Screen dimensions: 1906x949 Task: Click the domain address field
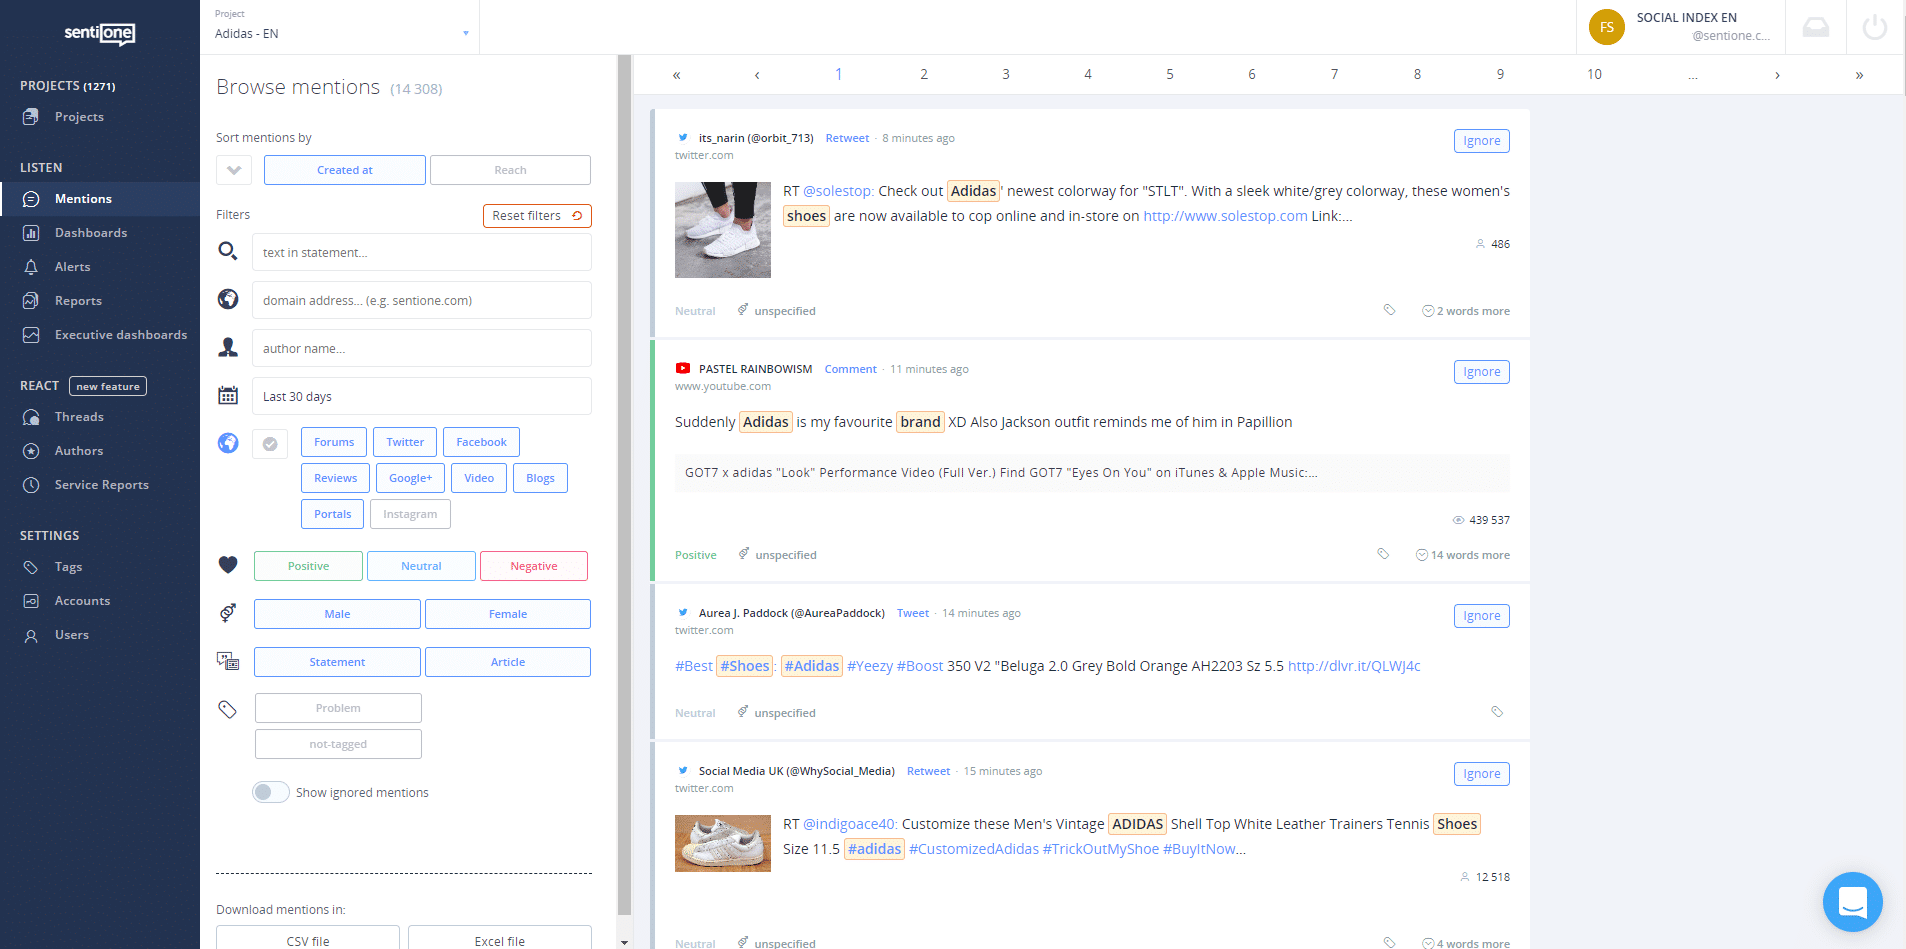click(422, 300)
